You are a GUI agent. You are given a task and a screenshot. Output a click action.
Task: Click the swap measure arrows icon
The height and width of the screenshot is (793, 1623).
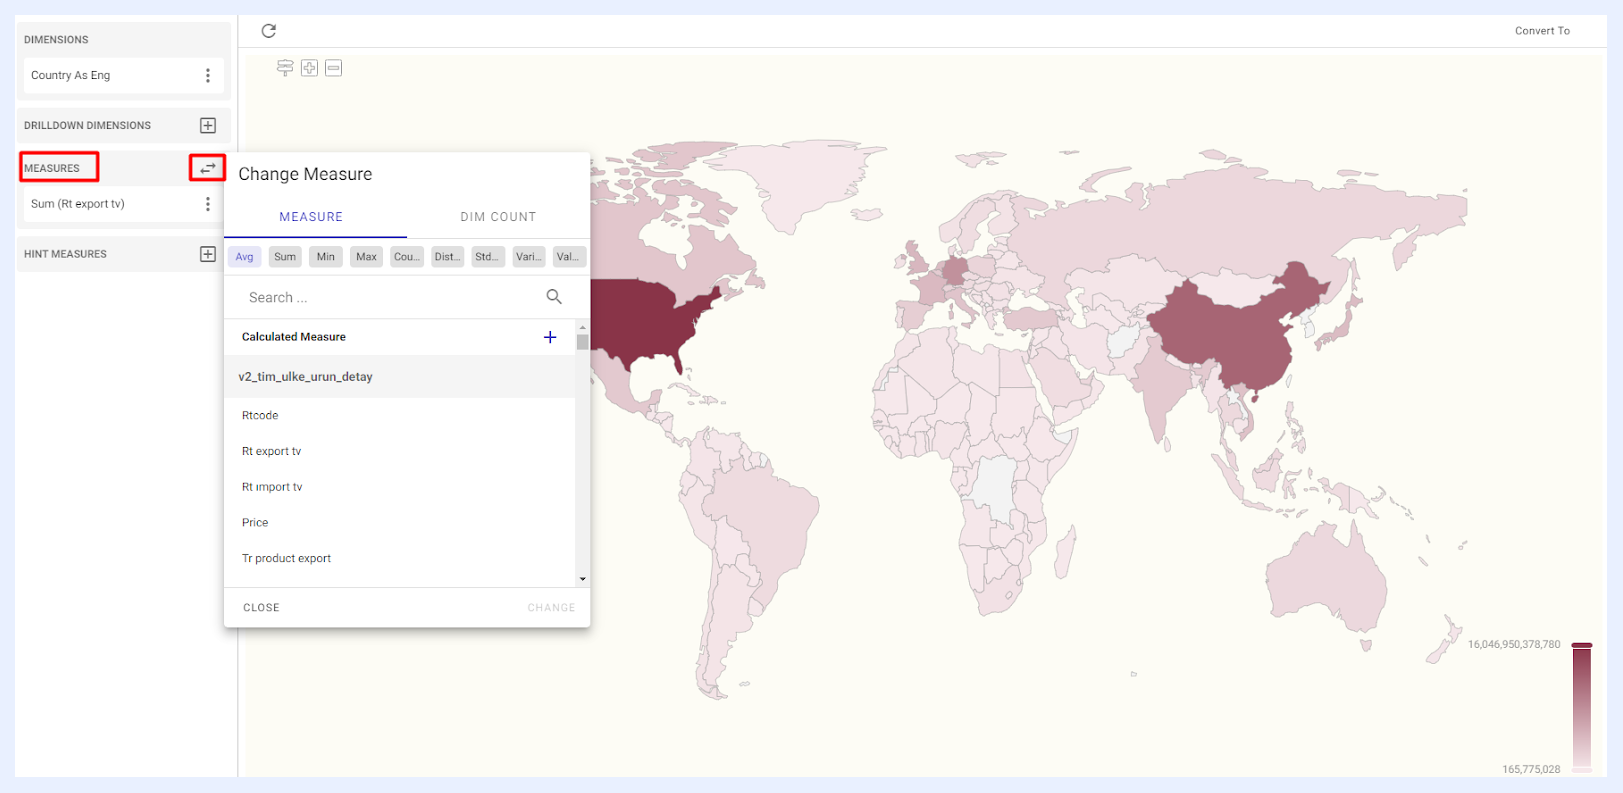[x=207, y=168]
